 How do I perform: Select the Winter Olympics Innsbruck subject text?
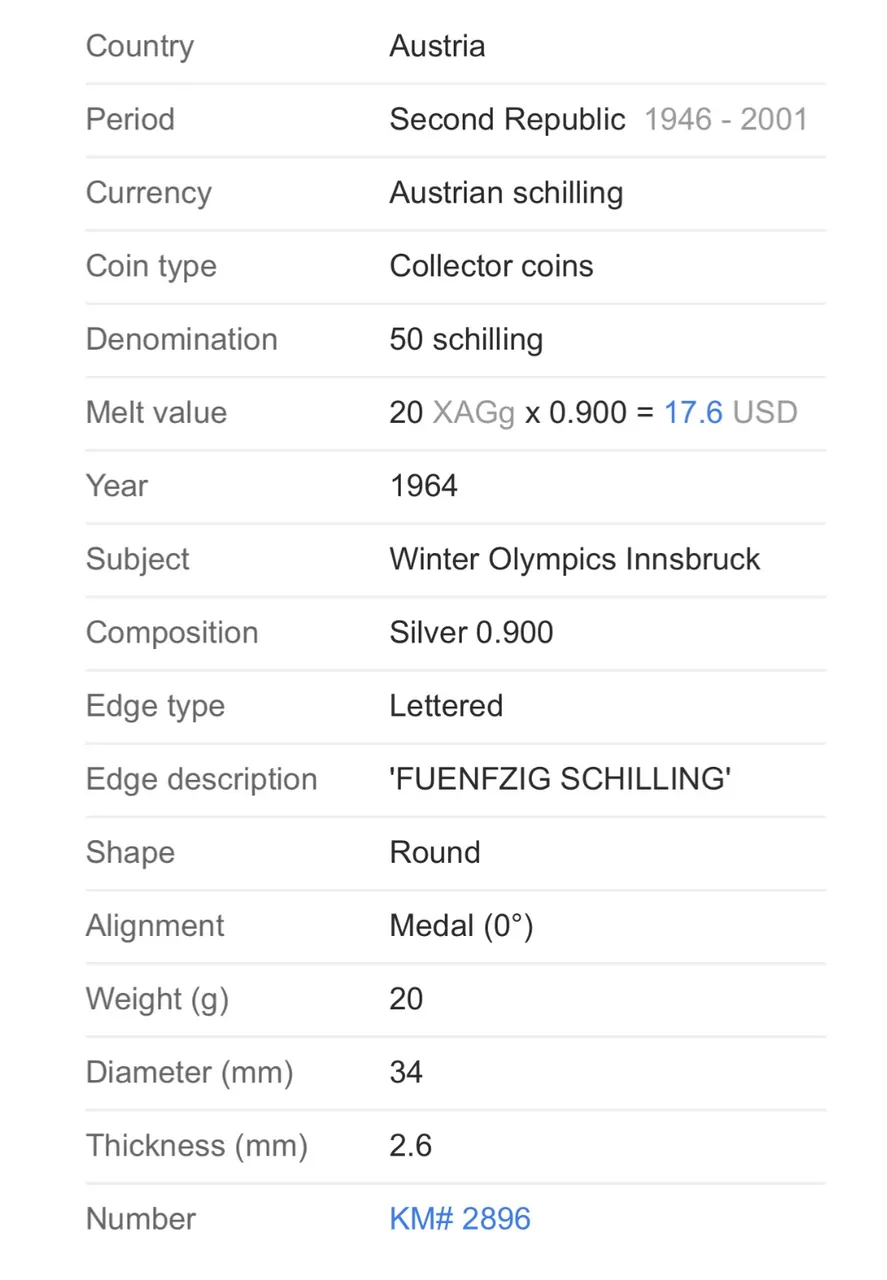point(575,559)
